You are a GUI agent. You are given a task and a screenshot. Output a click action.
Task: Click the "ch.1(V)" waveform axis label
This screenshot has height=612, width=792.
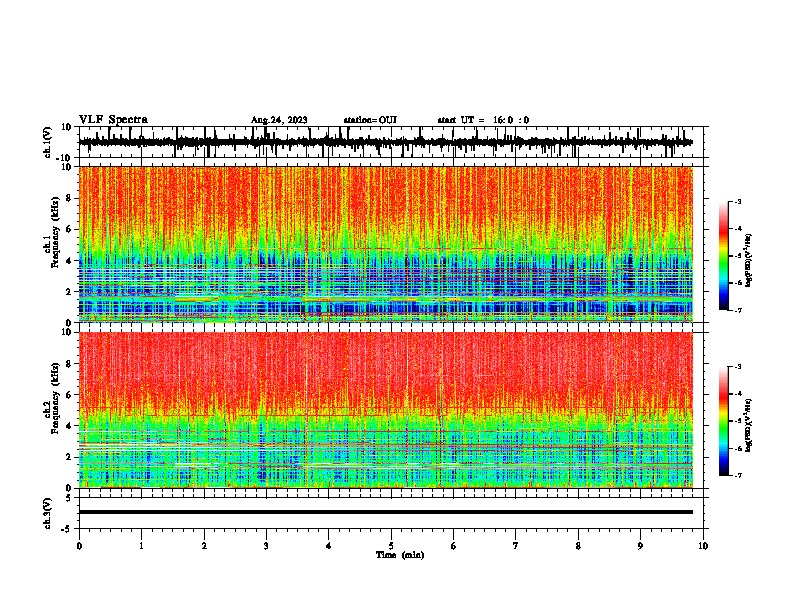pyautogui.click(x=48, y=142)
